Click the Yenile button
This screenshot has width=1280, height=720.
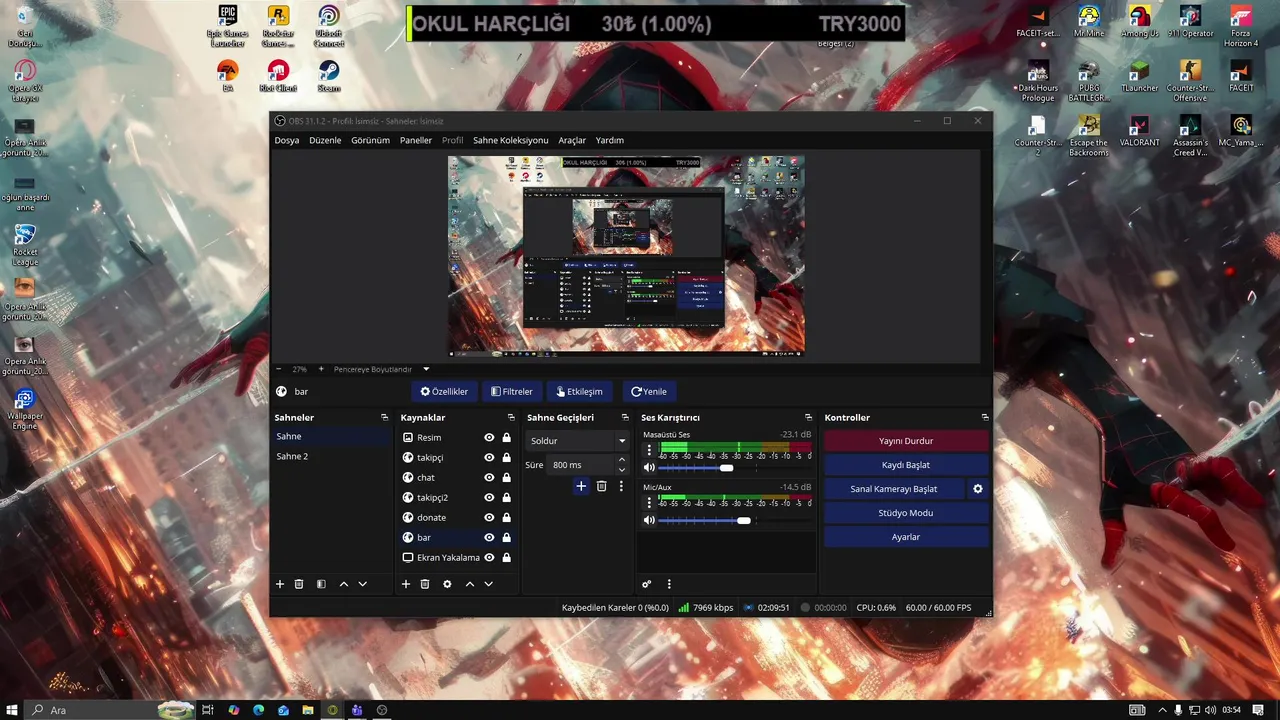(649, 392)
